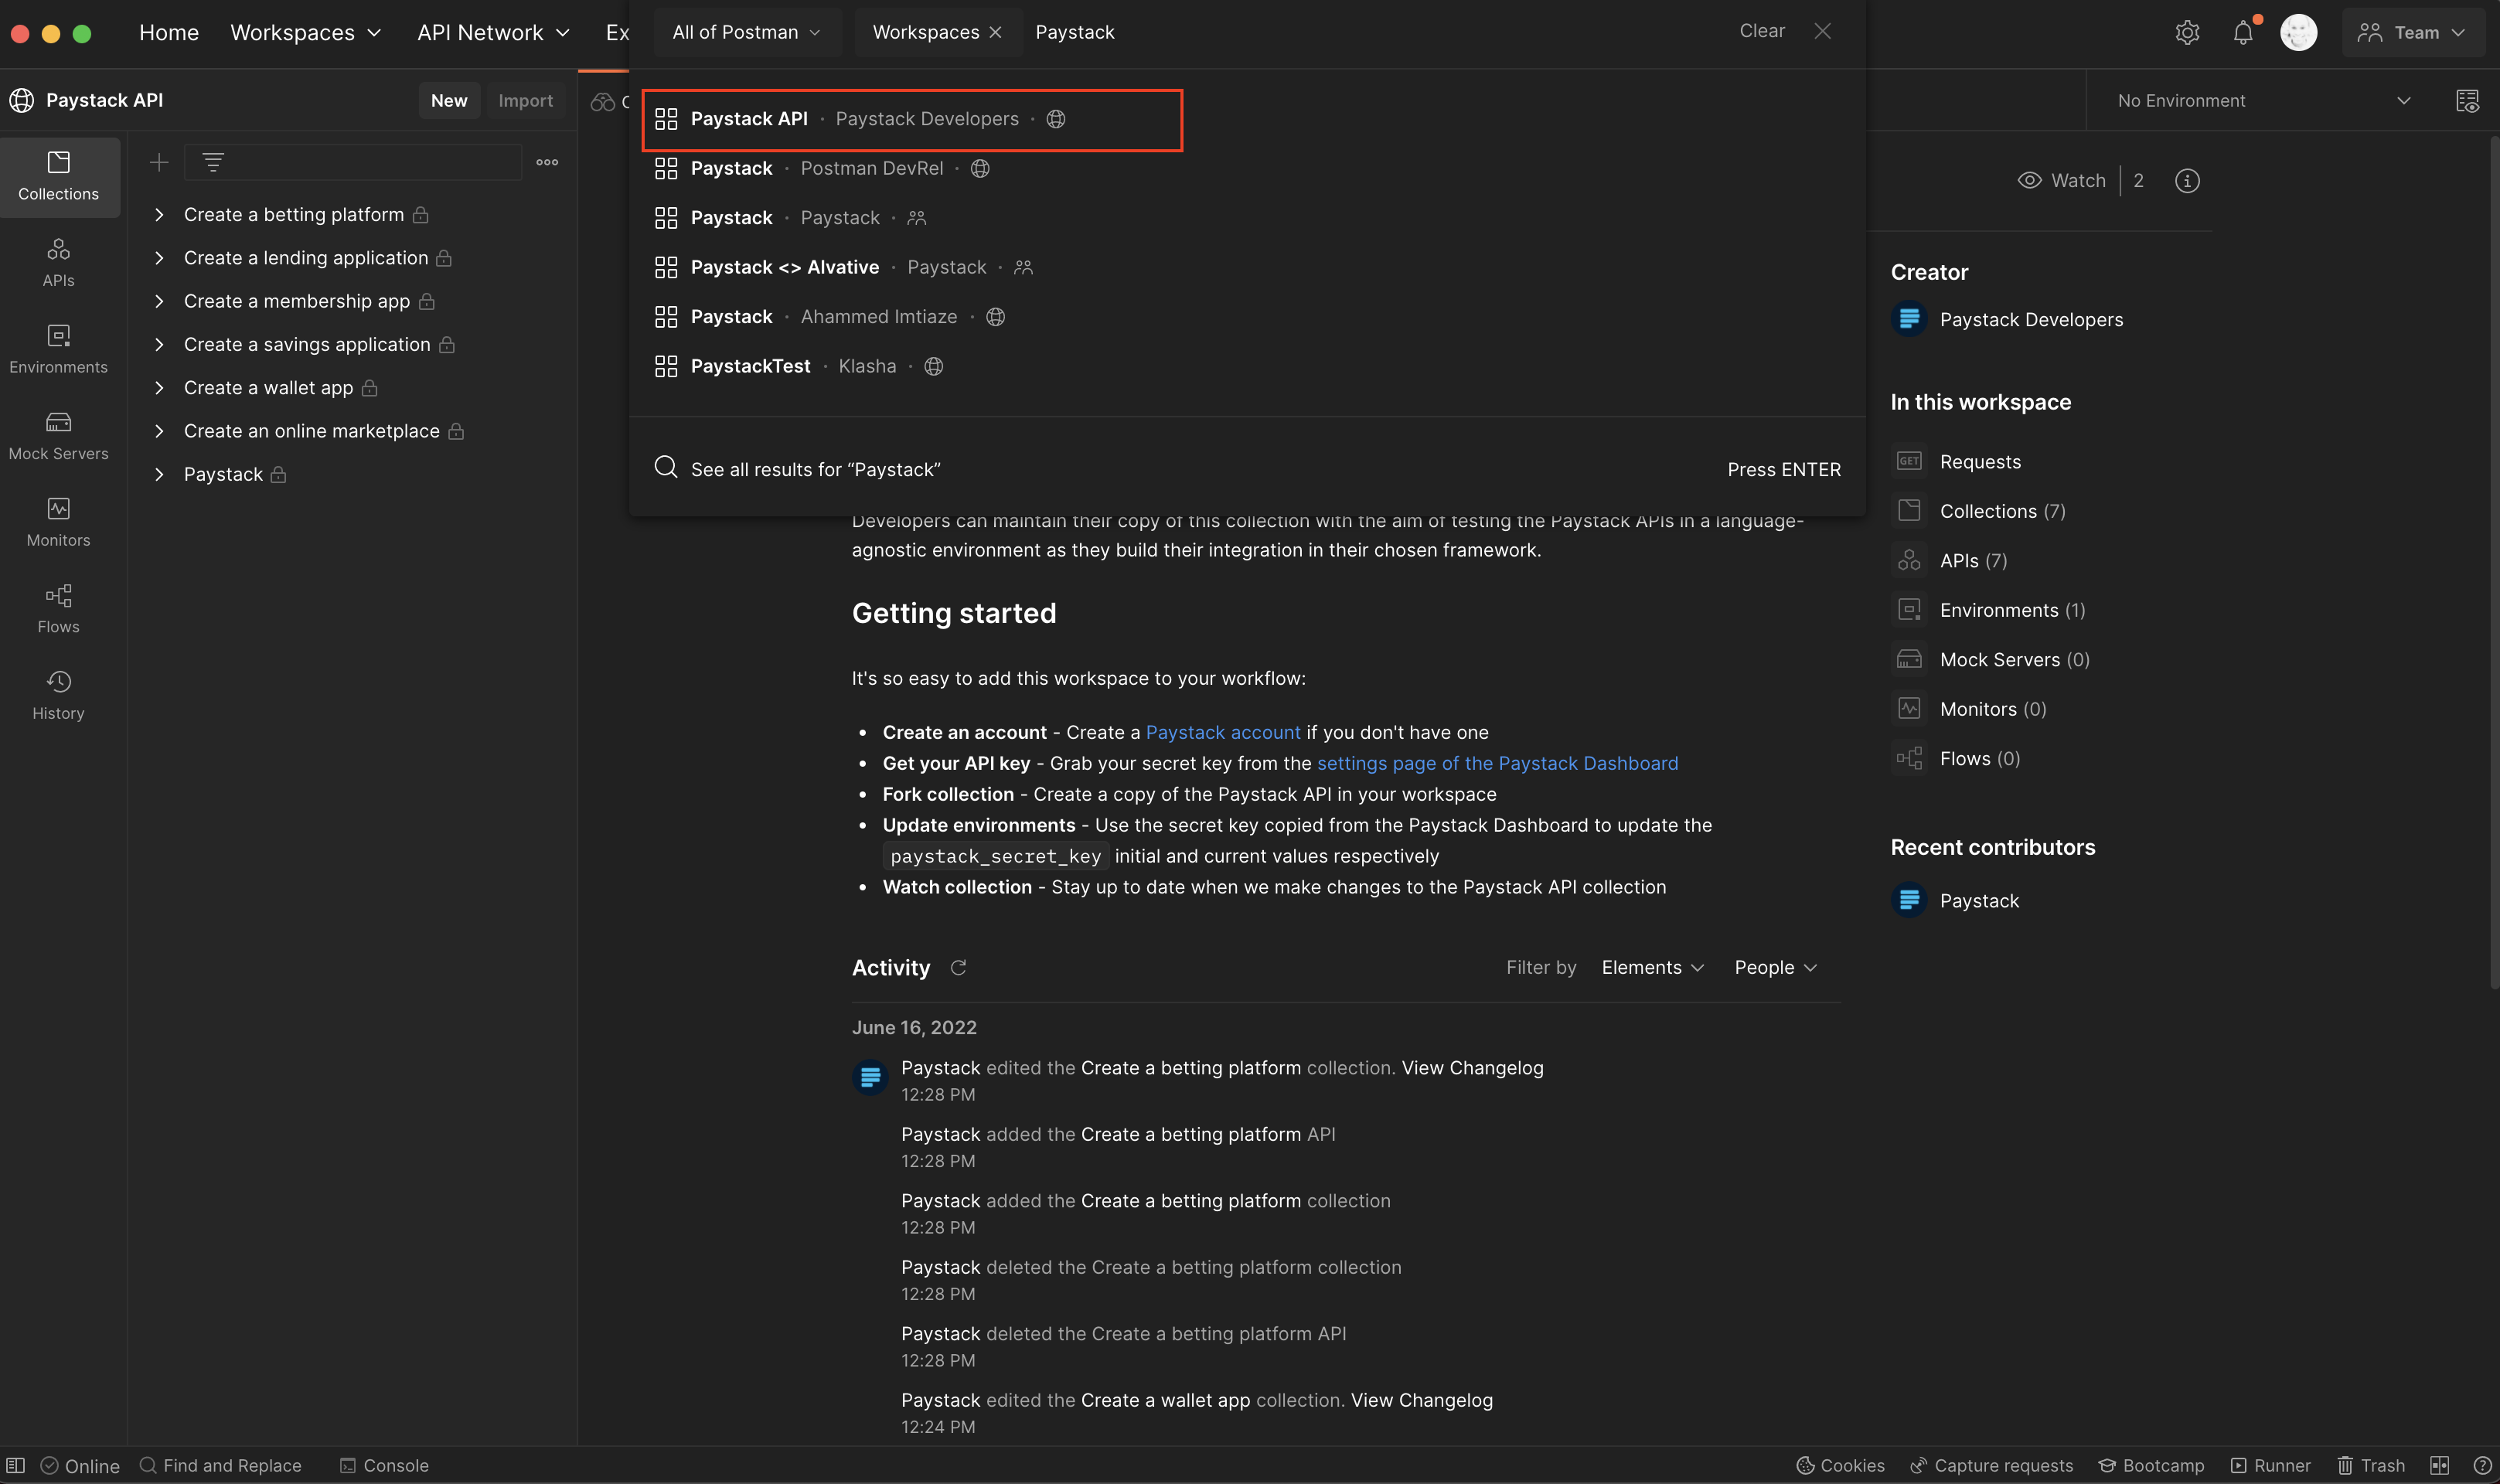Viewport: 2500px width, 1484px height.
Task: Refresh the Activity feed
Action: 958,968
